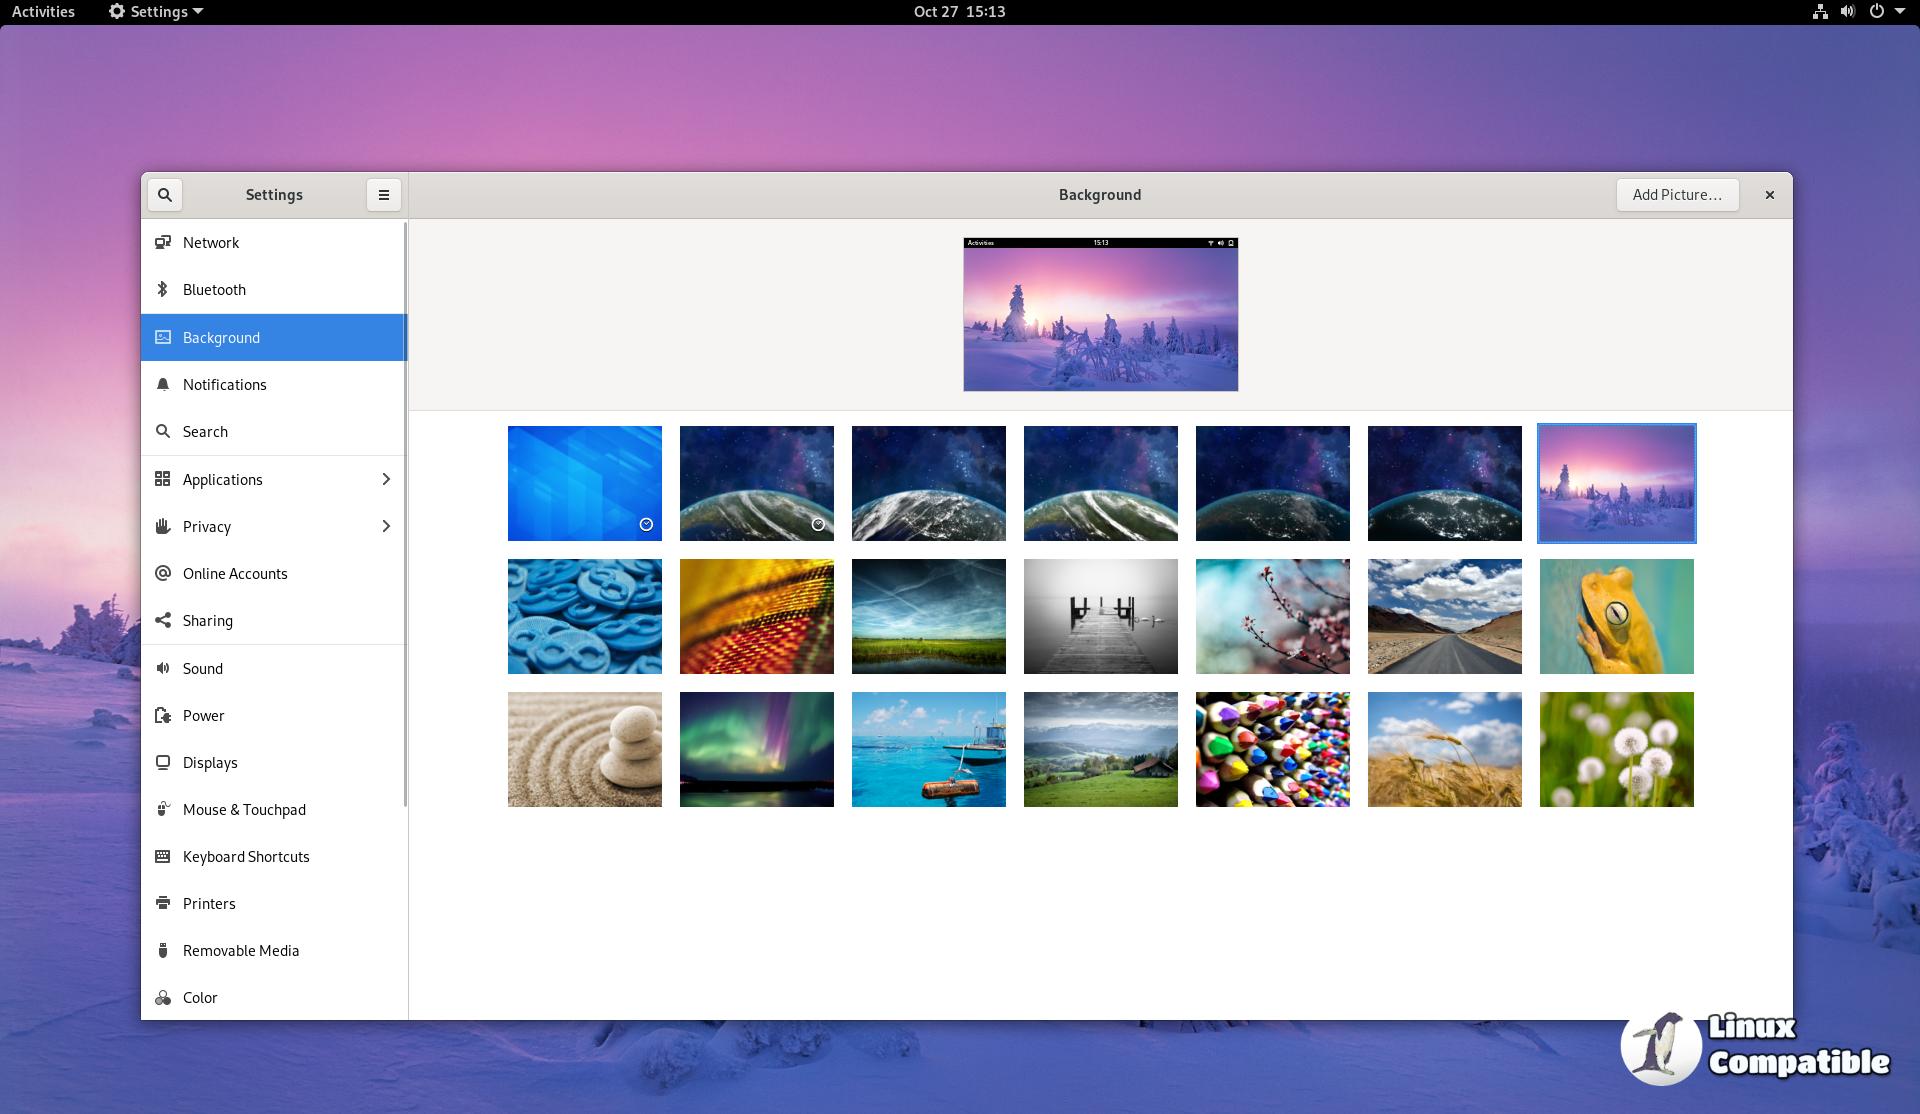Viewport: 1920px width, 1114px height.
Task: Click the Sound speaker icon in the sidebar
Action: click(x=163, y=668)
